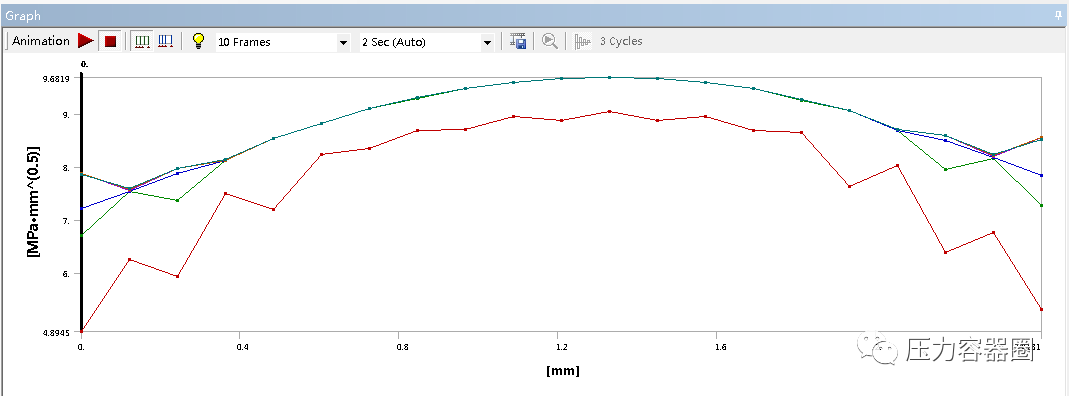Image resolution: width=1069 pixels, height=396 pixels.
Task: Click the 1.2 x-axis tick label
Action: pyautogui.click(x=562, y=347)
